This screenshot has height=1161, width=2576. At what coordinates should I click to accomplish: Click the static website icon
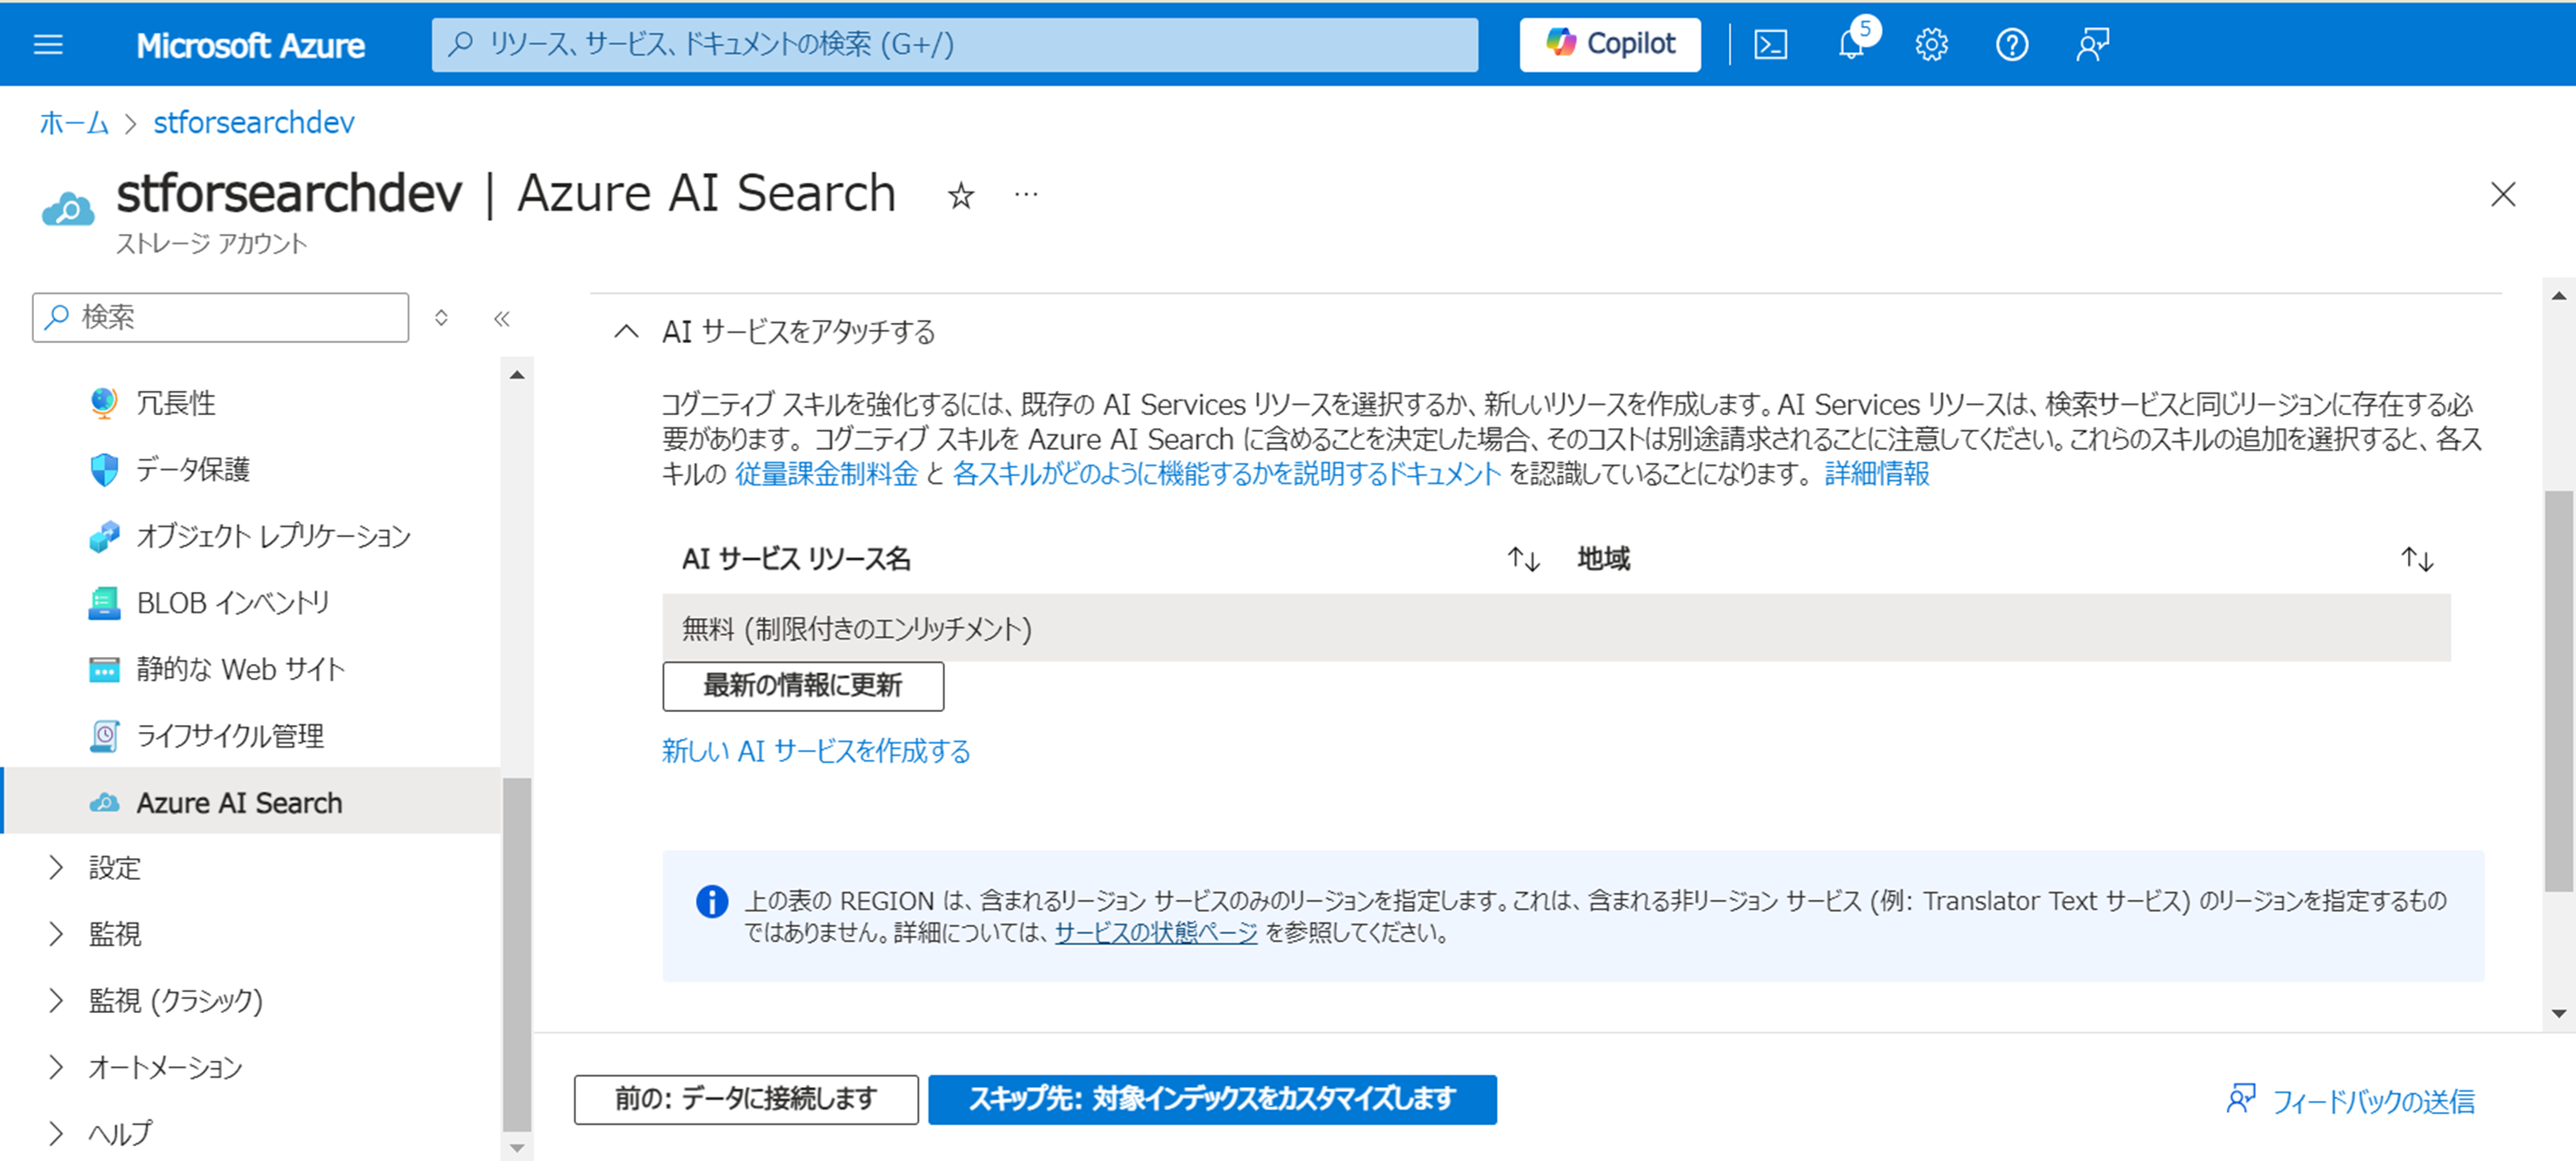coord(104,669)
